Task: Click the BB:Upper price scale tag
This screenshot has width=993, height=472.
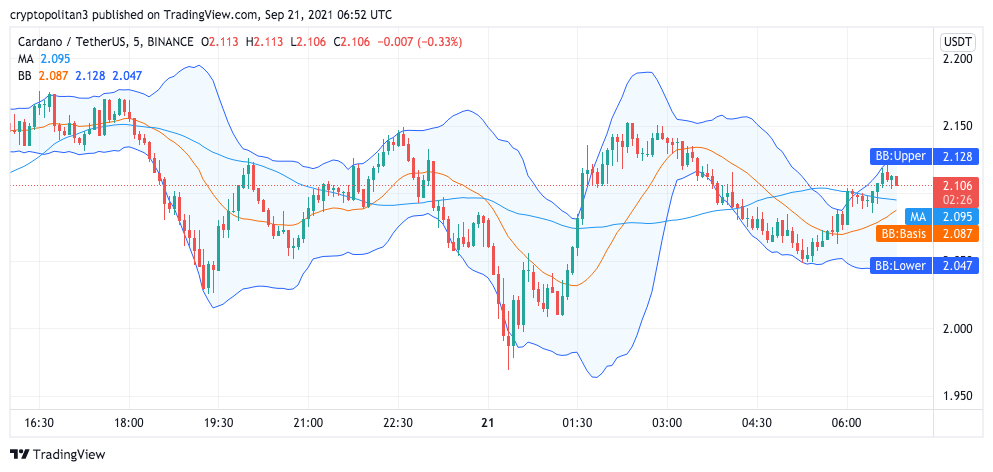Action: point(900,156)
